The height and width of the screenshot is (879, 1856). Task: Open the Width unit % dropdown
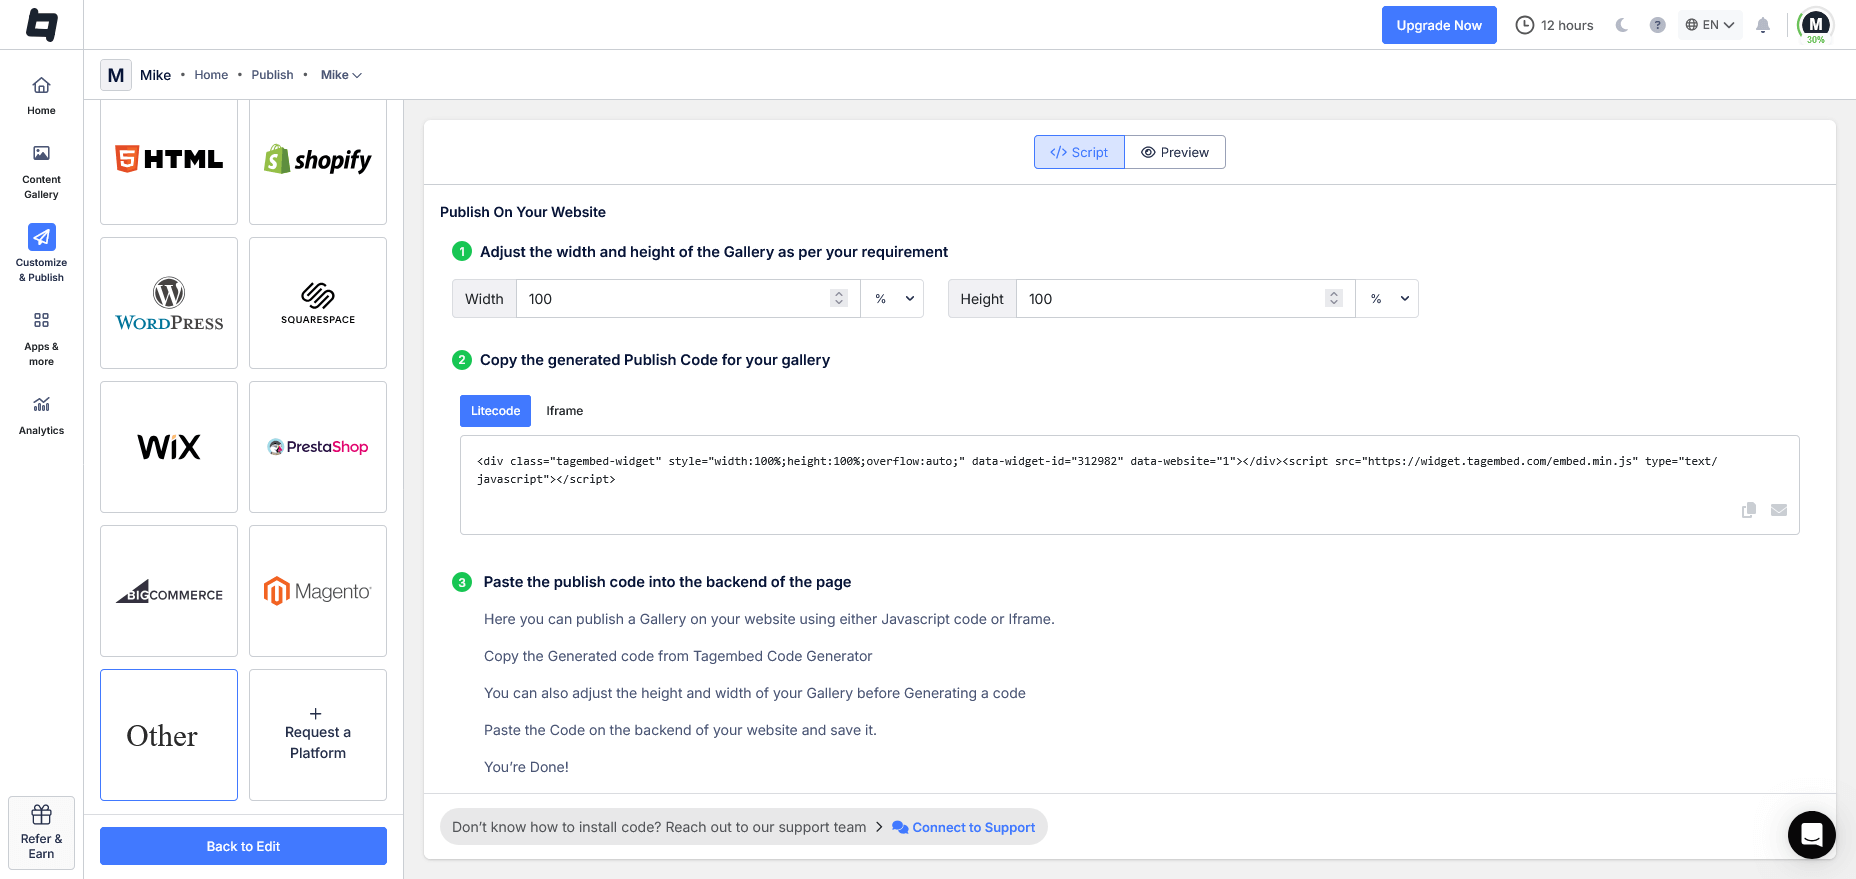(x=892, y=299)
